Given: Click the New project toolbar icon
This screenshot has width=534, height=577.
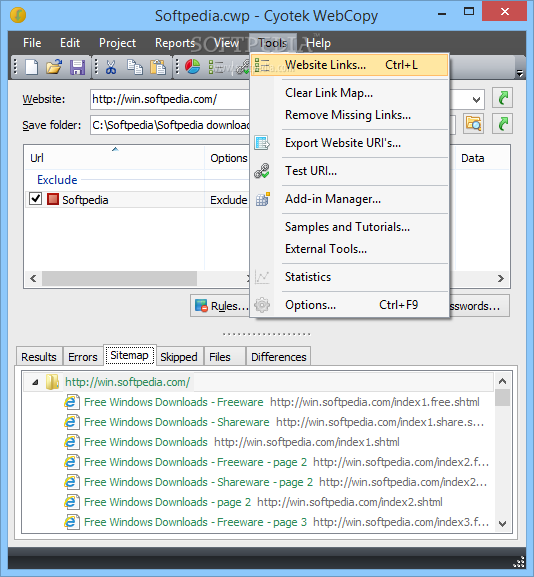Looking at the screenshot, I should coord(32,67).
